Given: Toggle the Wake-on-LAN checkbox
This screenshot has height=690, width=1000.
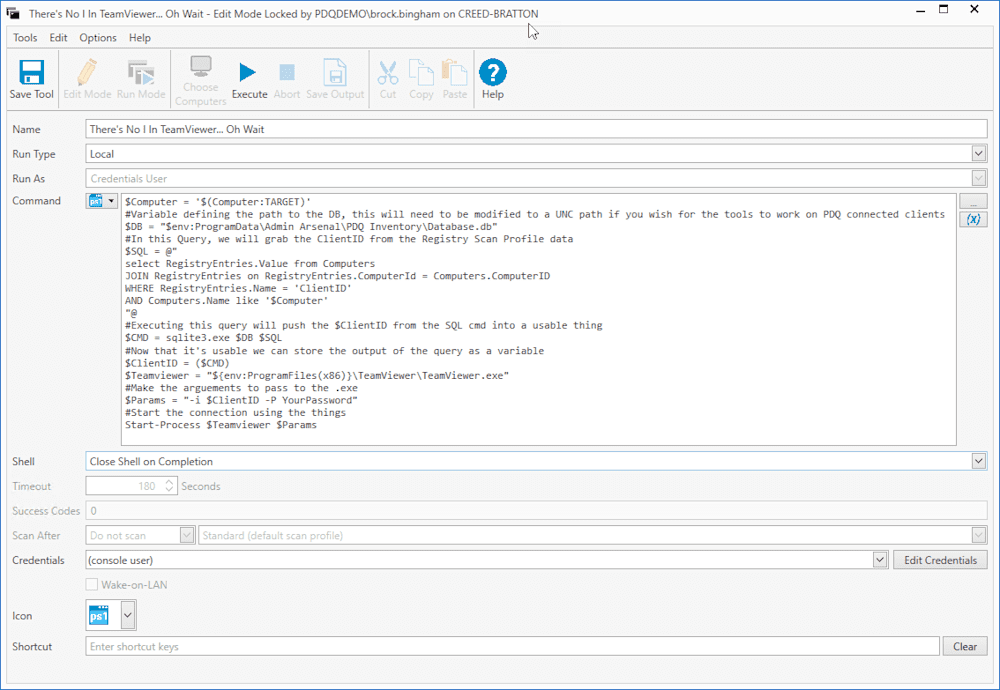Looking at the screenshot, I should click(x=92, y=584).
